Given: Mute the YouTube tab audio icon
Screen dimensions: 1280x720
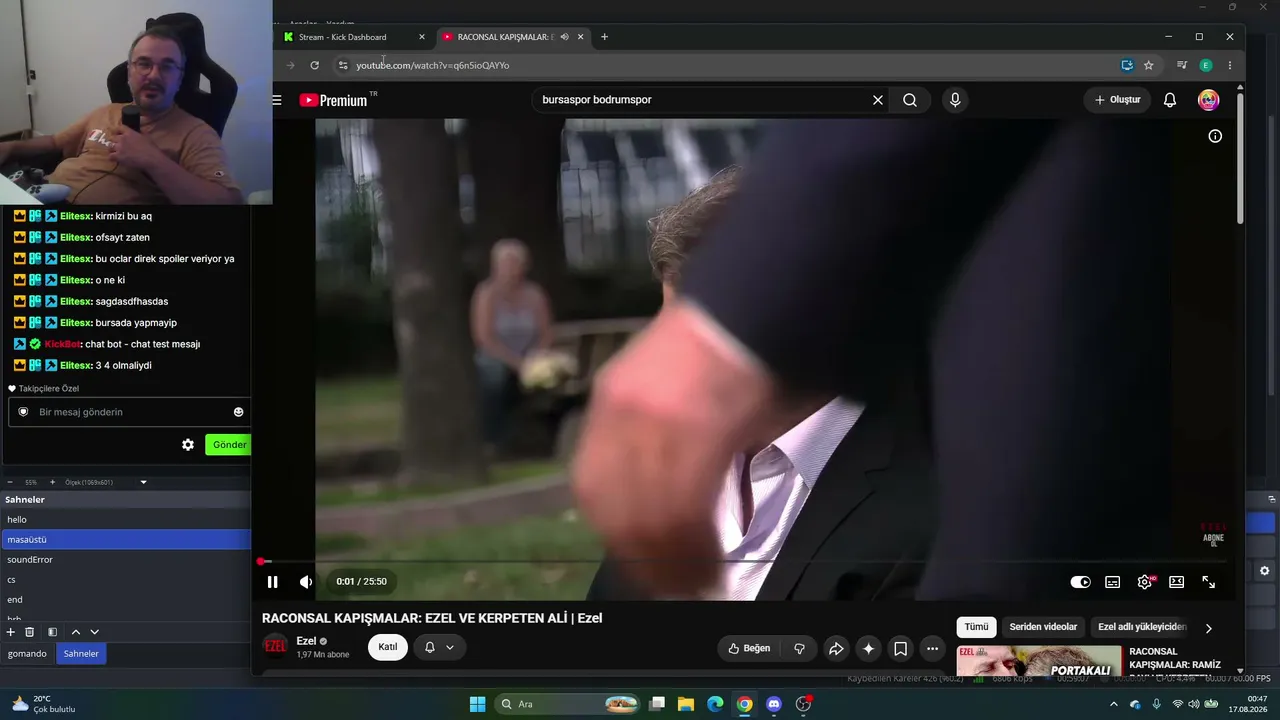Looking at the screenshot, I should (x=564, y=37).
